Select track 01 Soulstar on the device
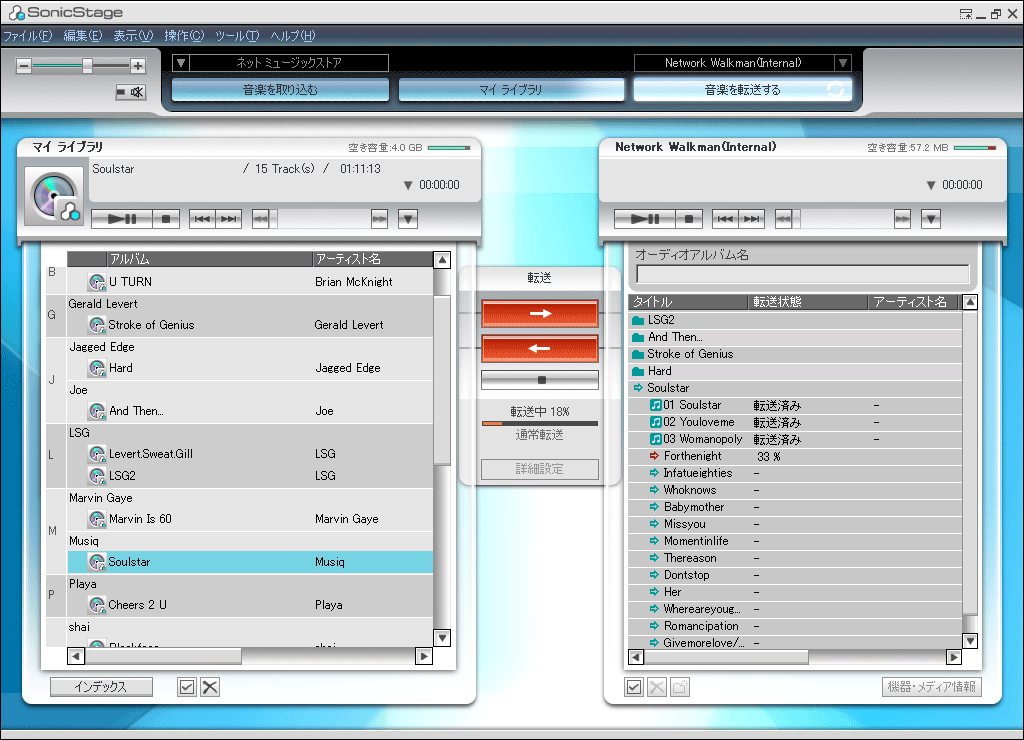The height and width of the screenshot is (740, 1024). point(795,405)
